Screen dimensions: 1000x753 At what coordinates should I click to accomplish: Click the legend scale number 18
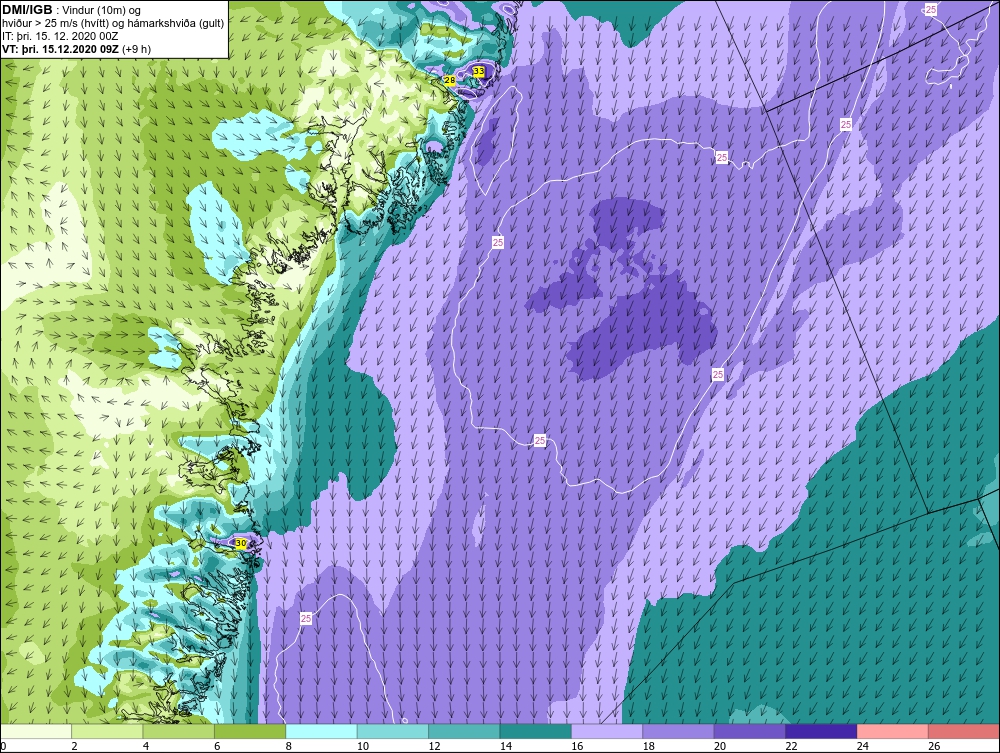649,746
